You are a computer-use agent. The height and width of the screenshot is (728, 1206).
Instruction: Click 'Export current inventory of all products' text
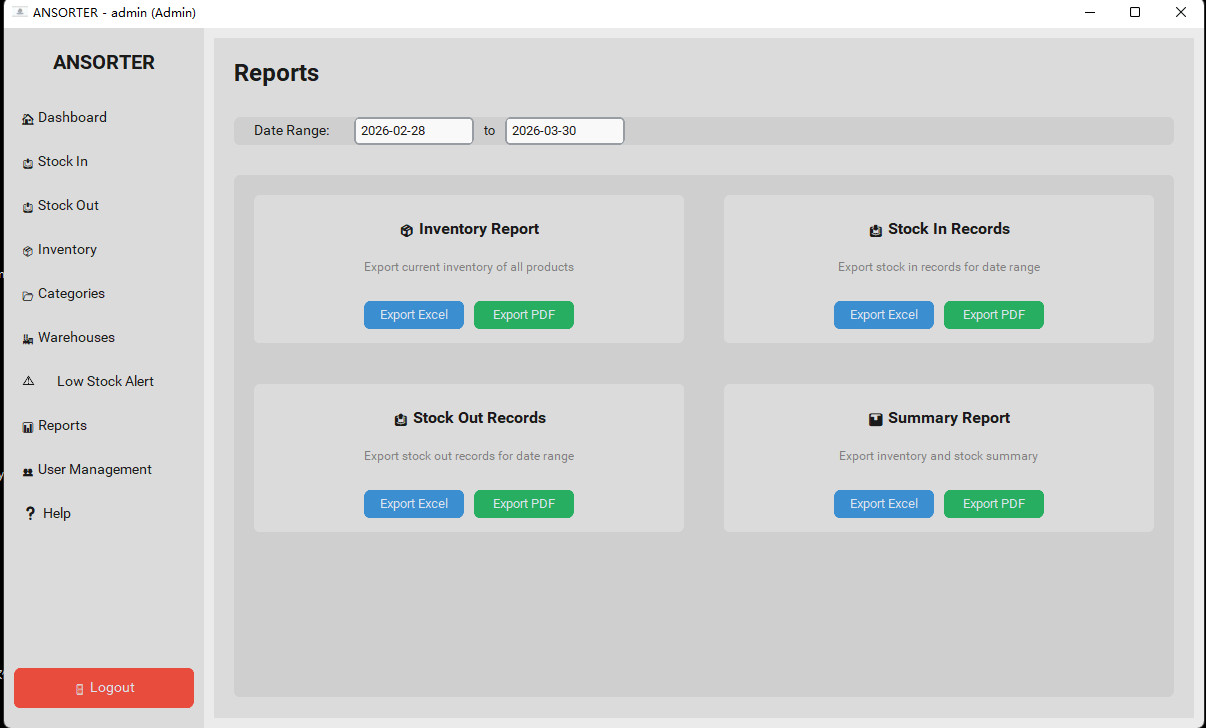pyautogui.click(x=469, y=267)
